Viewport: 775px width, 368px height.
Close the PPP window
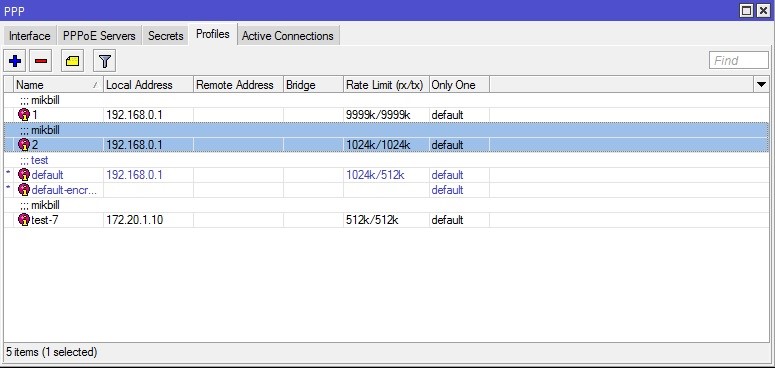(x=763, y=11)
